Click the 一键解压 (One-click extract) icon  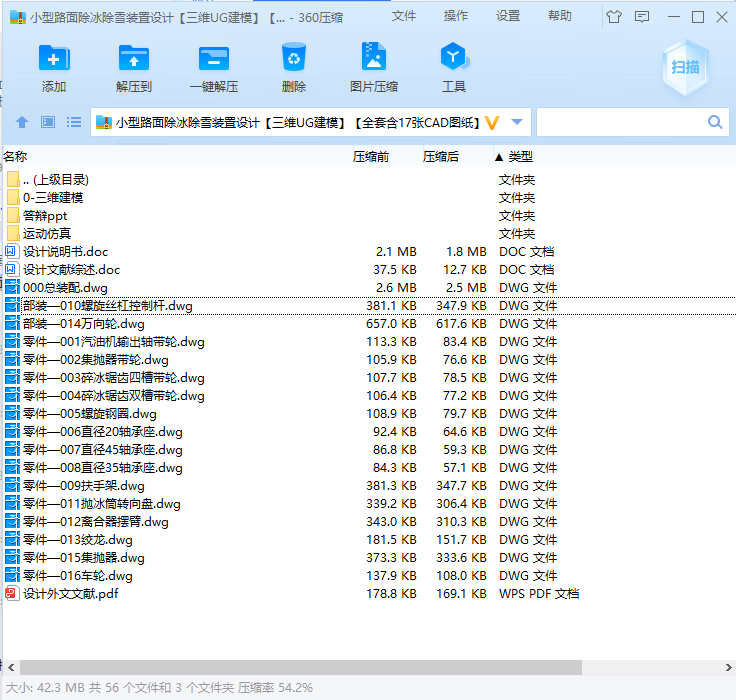click(214, 58)
